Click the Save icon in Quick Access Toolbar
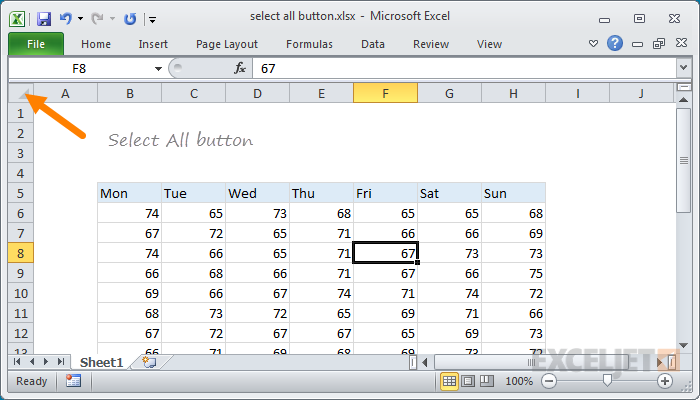The image size is (700, 400). pyautogui.click(x=44, y=19)
